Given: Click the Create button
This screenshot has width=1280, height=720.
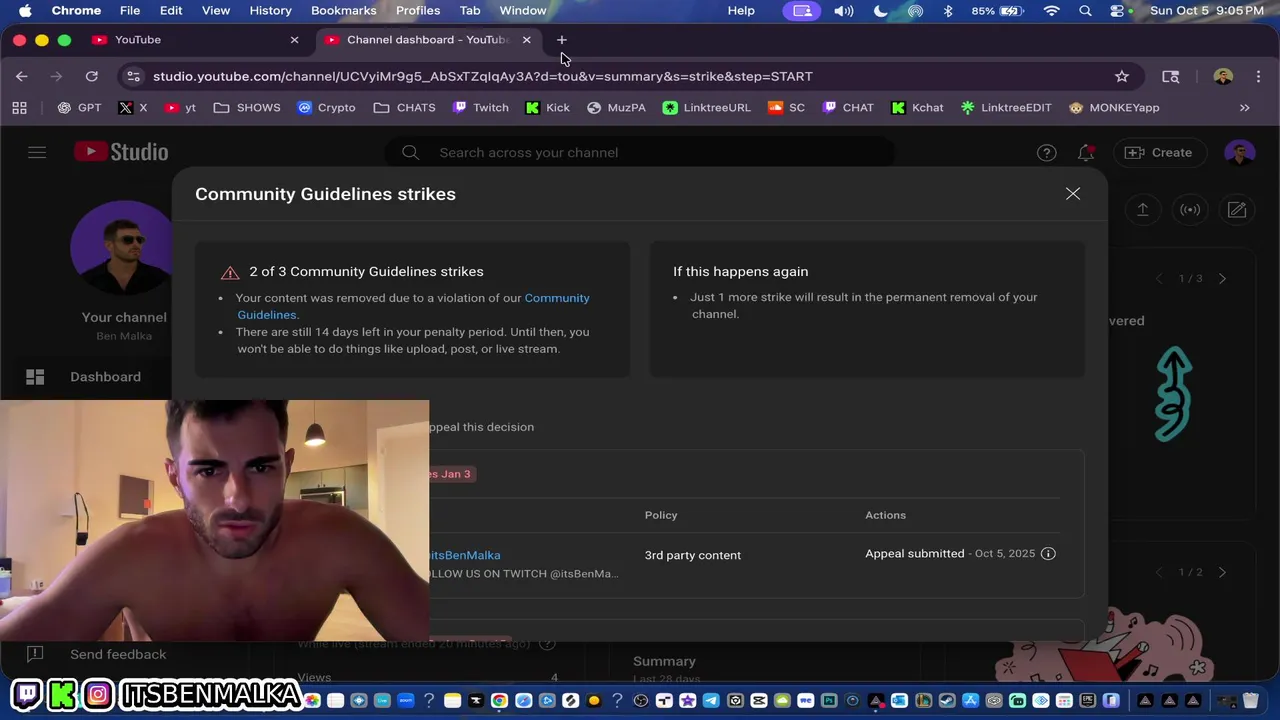Looking at the screenshot, I should pyautogui.click(x=1159, y=153).
